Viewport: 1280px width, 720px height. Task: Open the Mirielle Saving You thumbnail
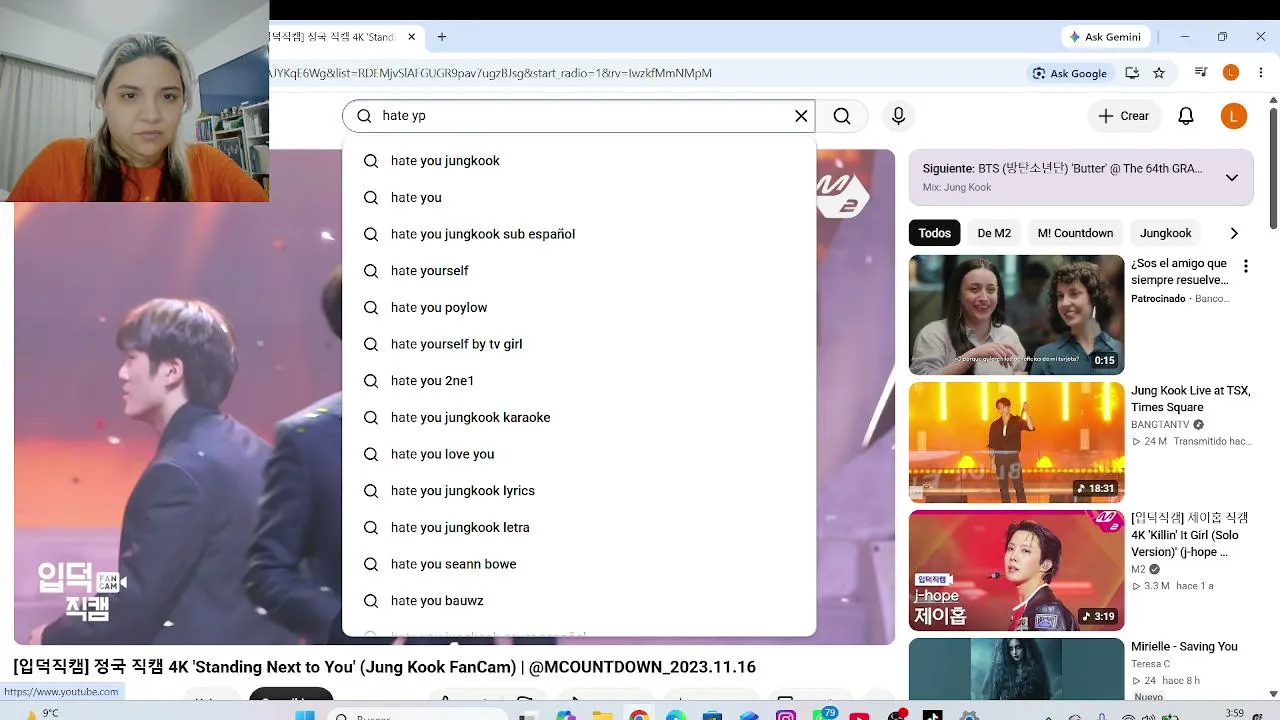click(x=1016, y=669)
